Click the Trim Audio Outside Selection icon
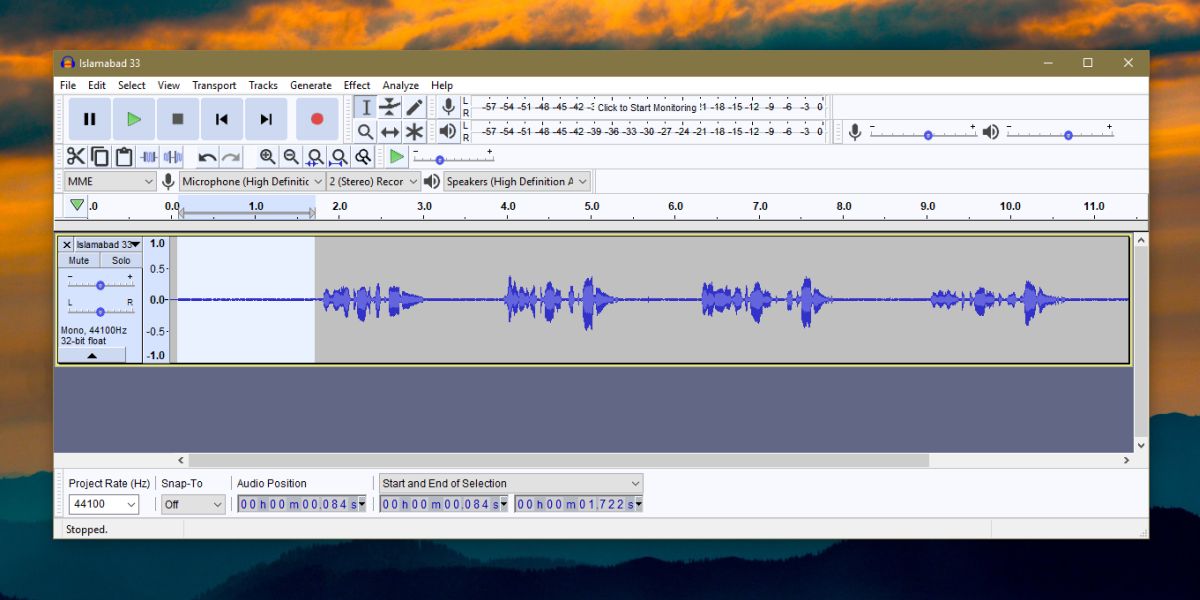1200x600 pixels. pos(148,156)
